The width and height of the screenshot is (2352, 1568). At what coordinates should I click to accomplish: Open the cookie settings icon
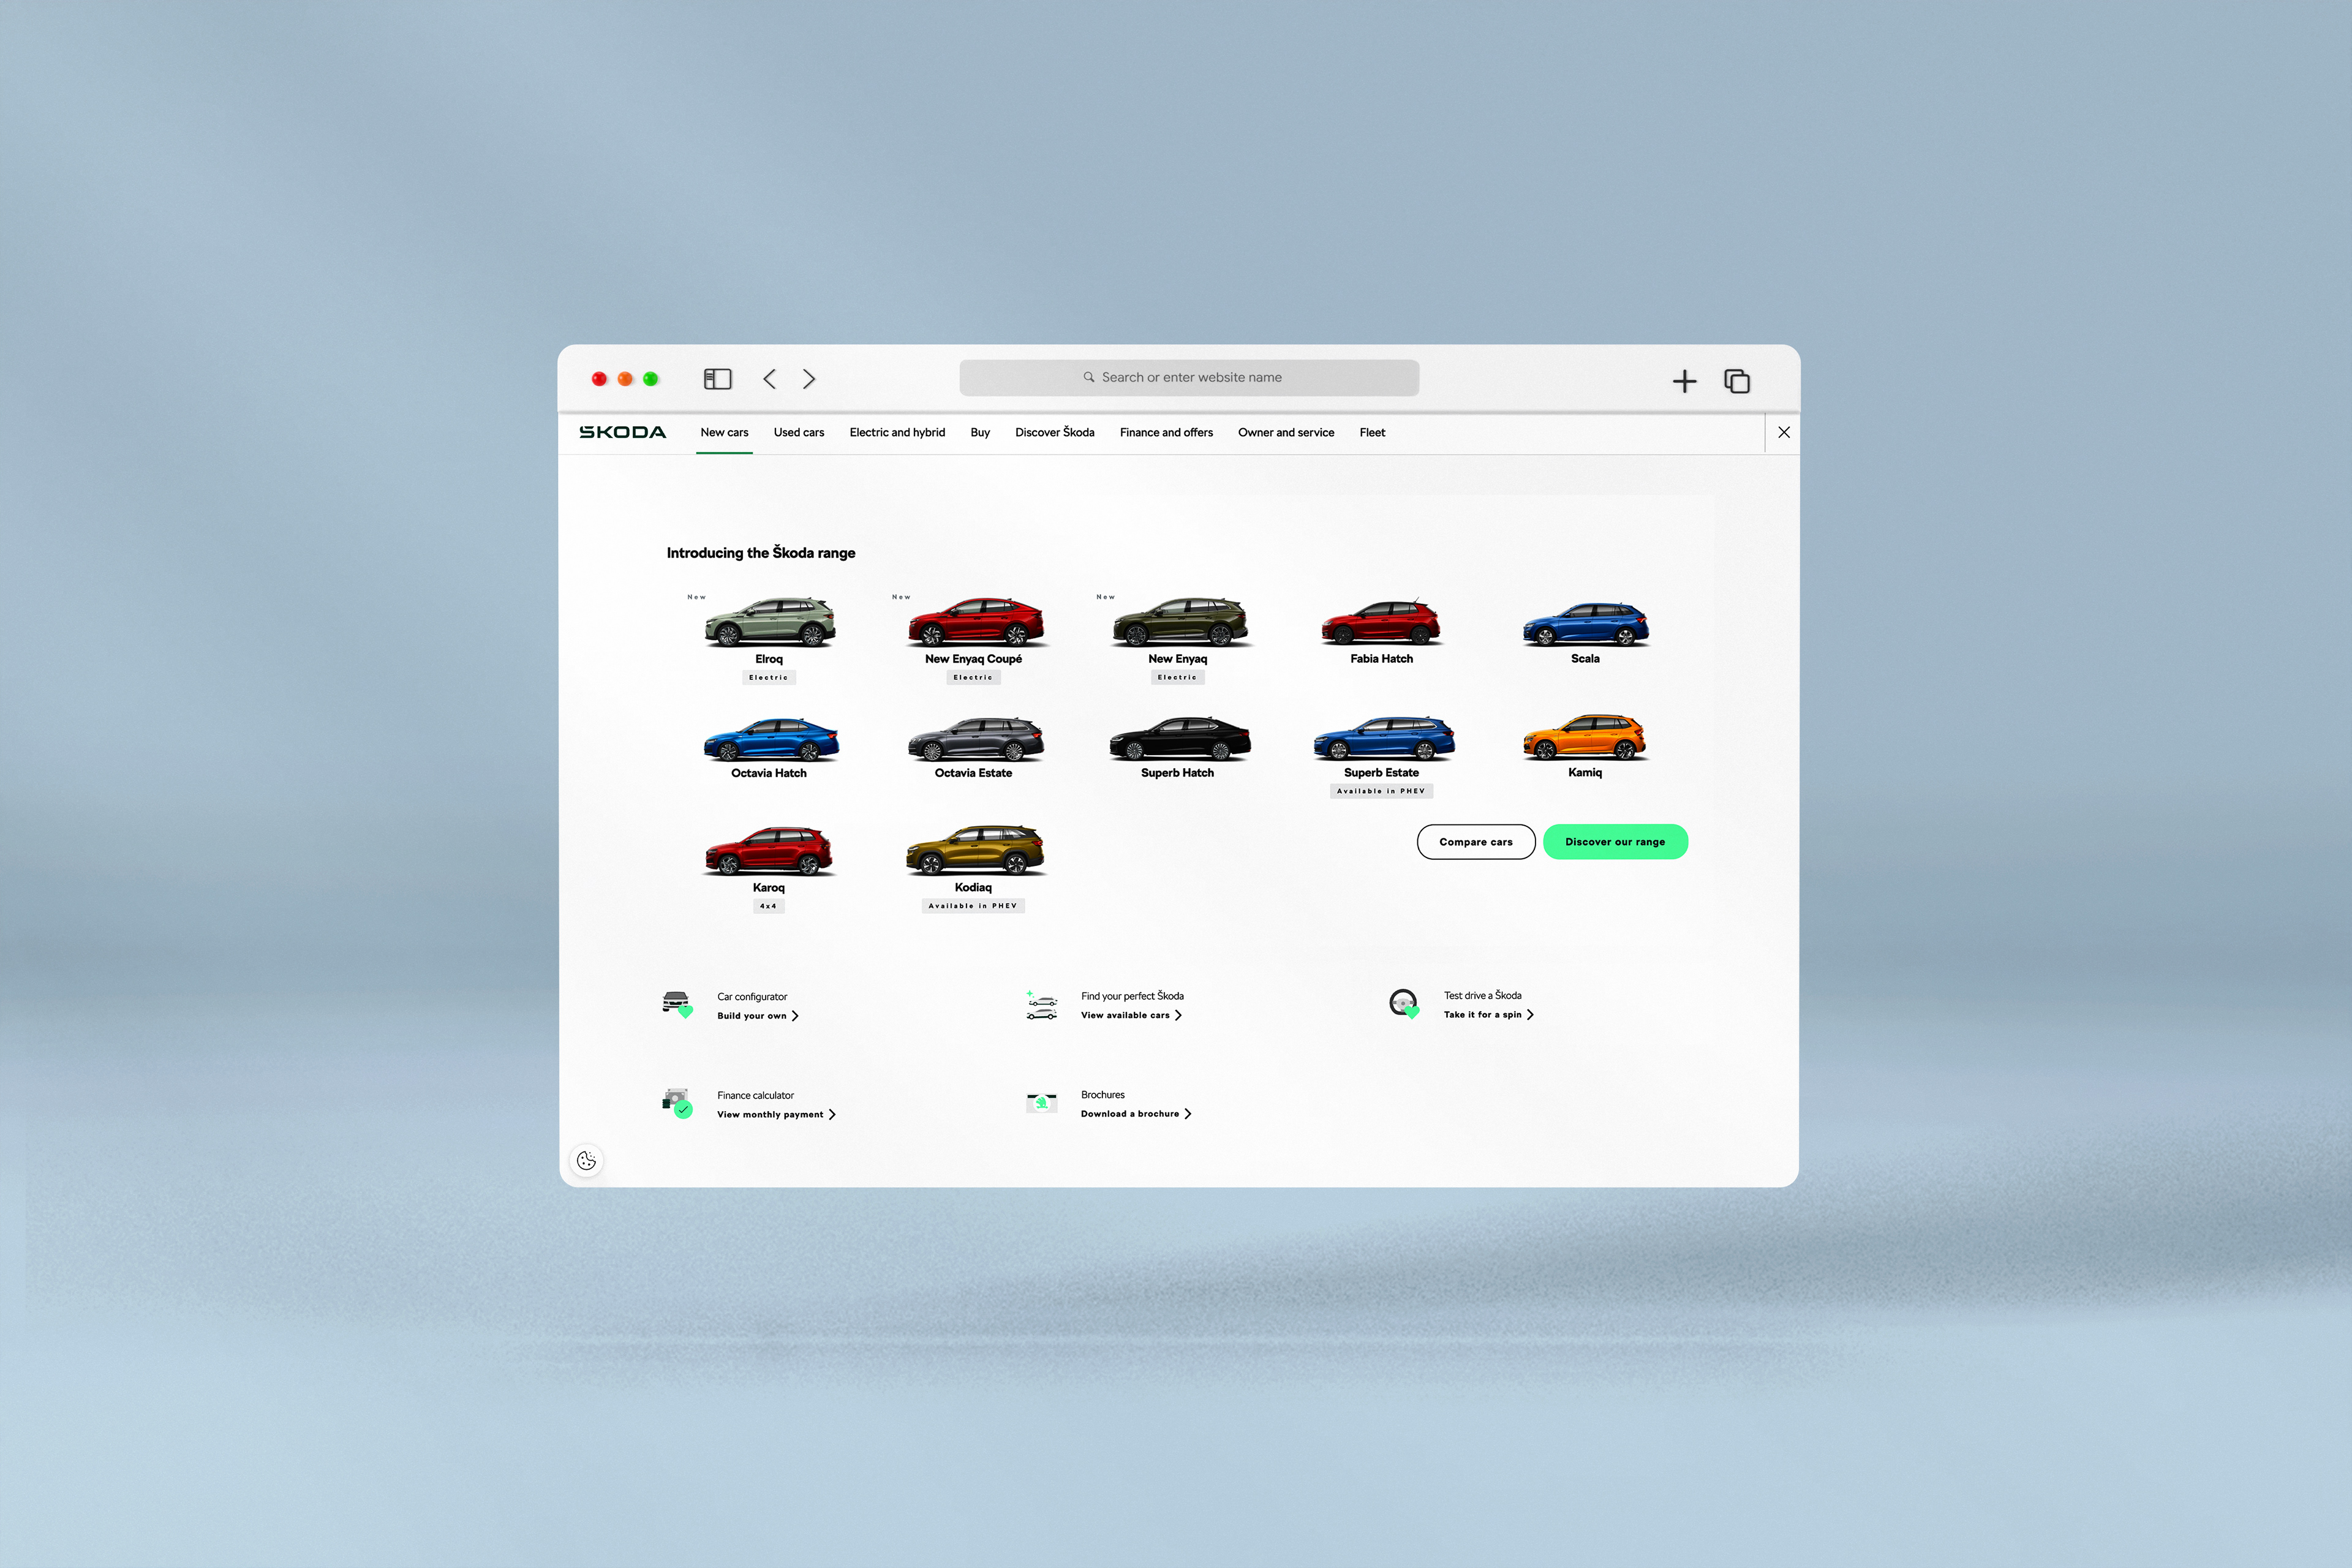(587, 1160)
